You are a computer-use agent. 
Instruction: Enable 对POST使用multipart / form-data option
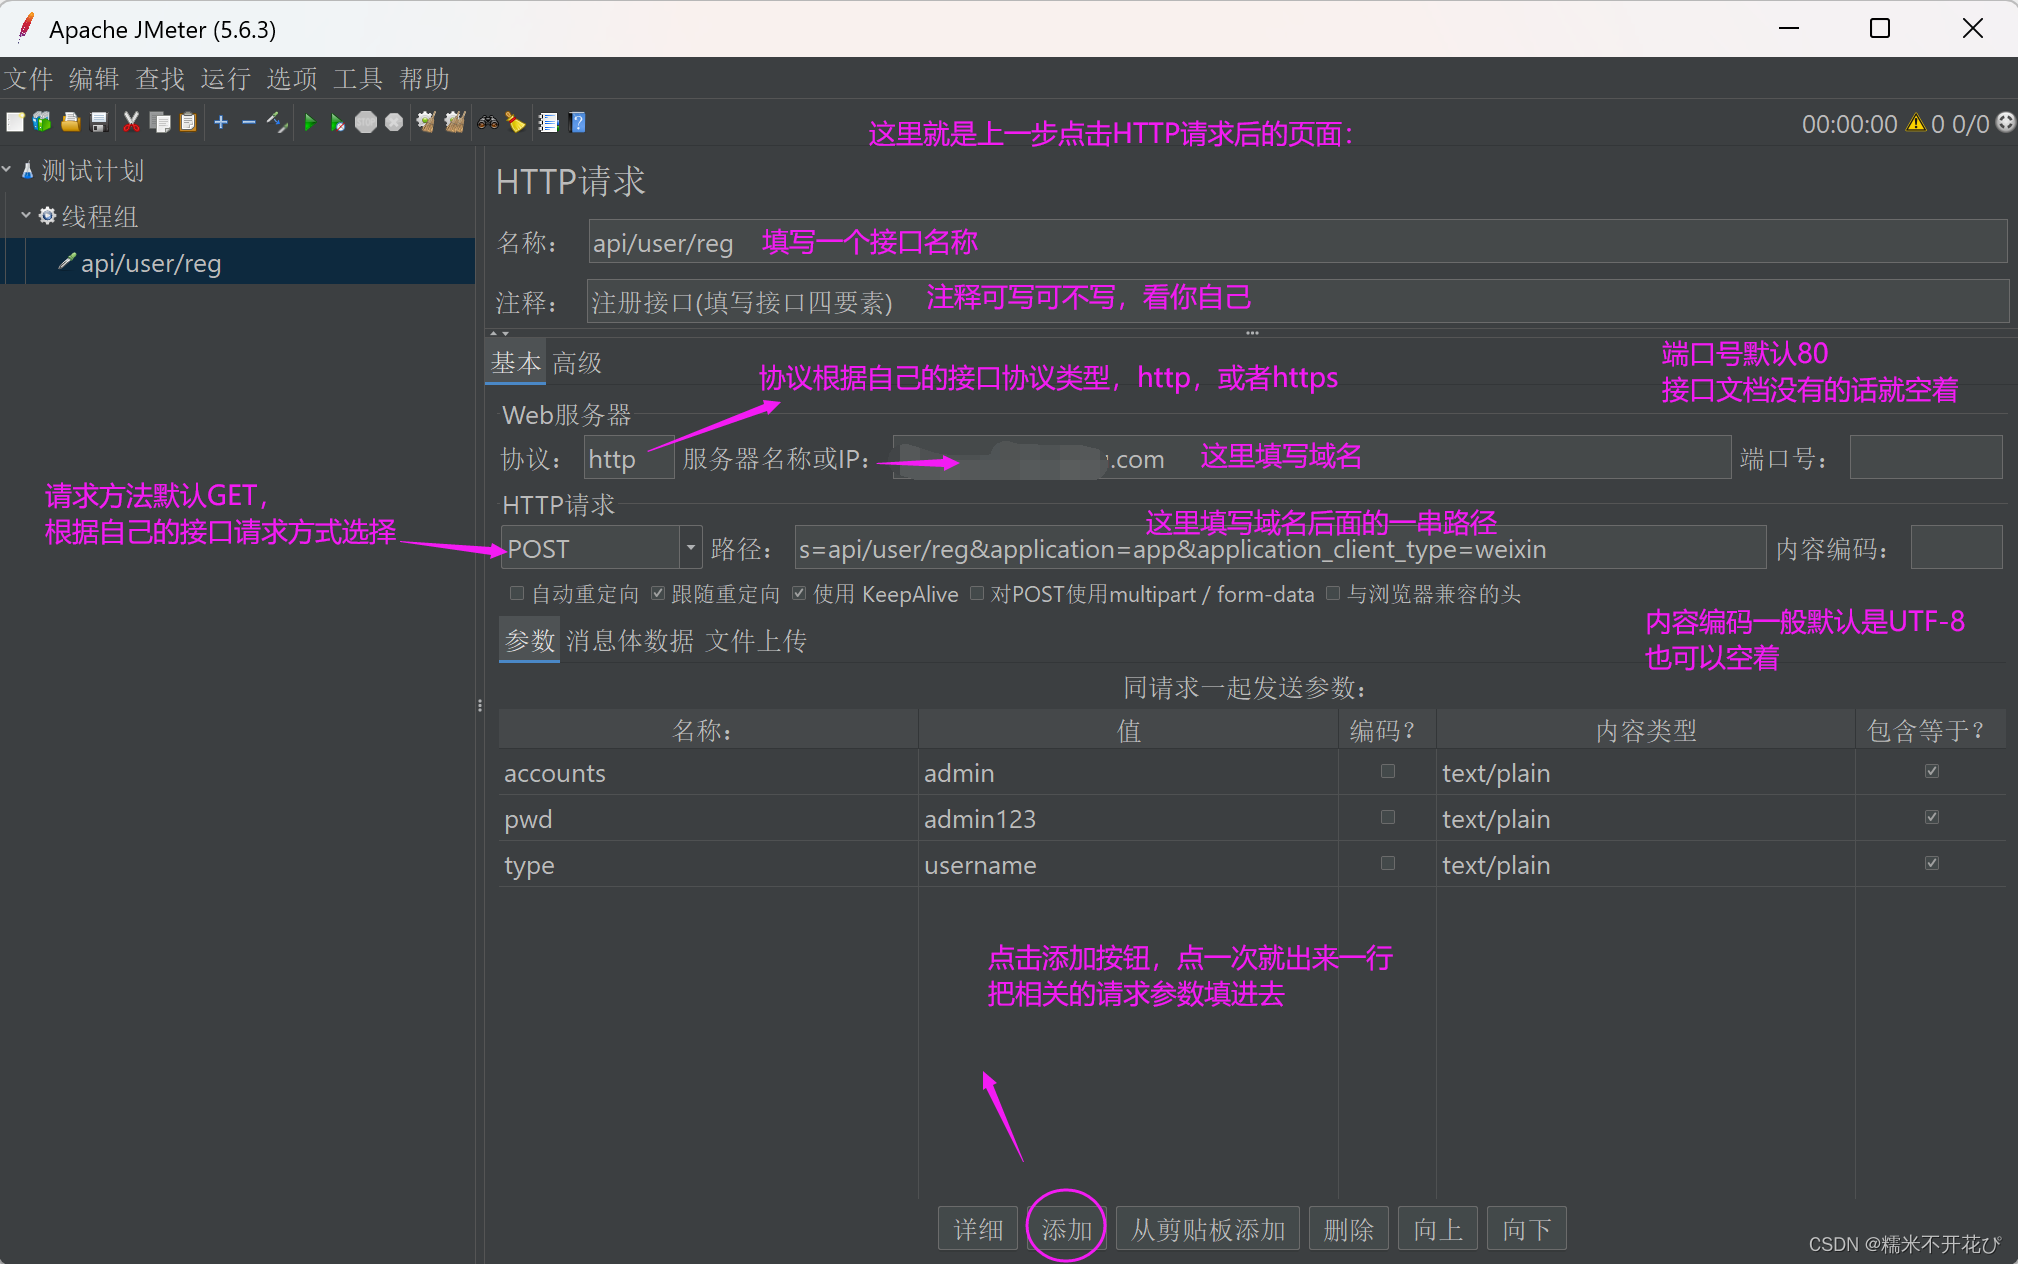coord(978,594)
